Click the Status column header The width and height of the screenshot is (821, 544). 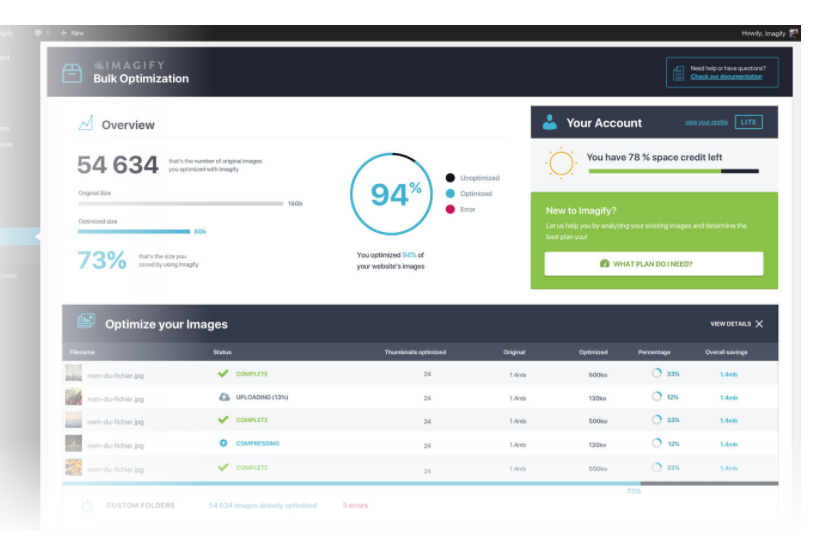coord(222,352)
